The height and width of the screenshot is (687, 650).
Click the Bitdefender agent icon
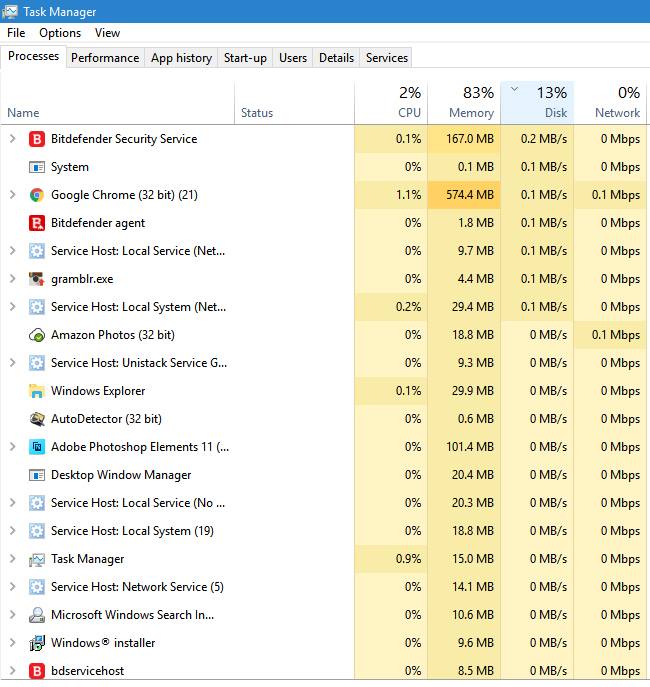pyautogui.click(x=37, y=223)
